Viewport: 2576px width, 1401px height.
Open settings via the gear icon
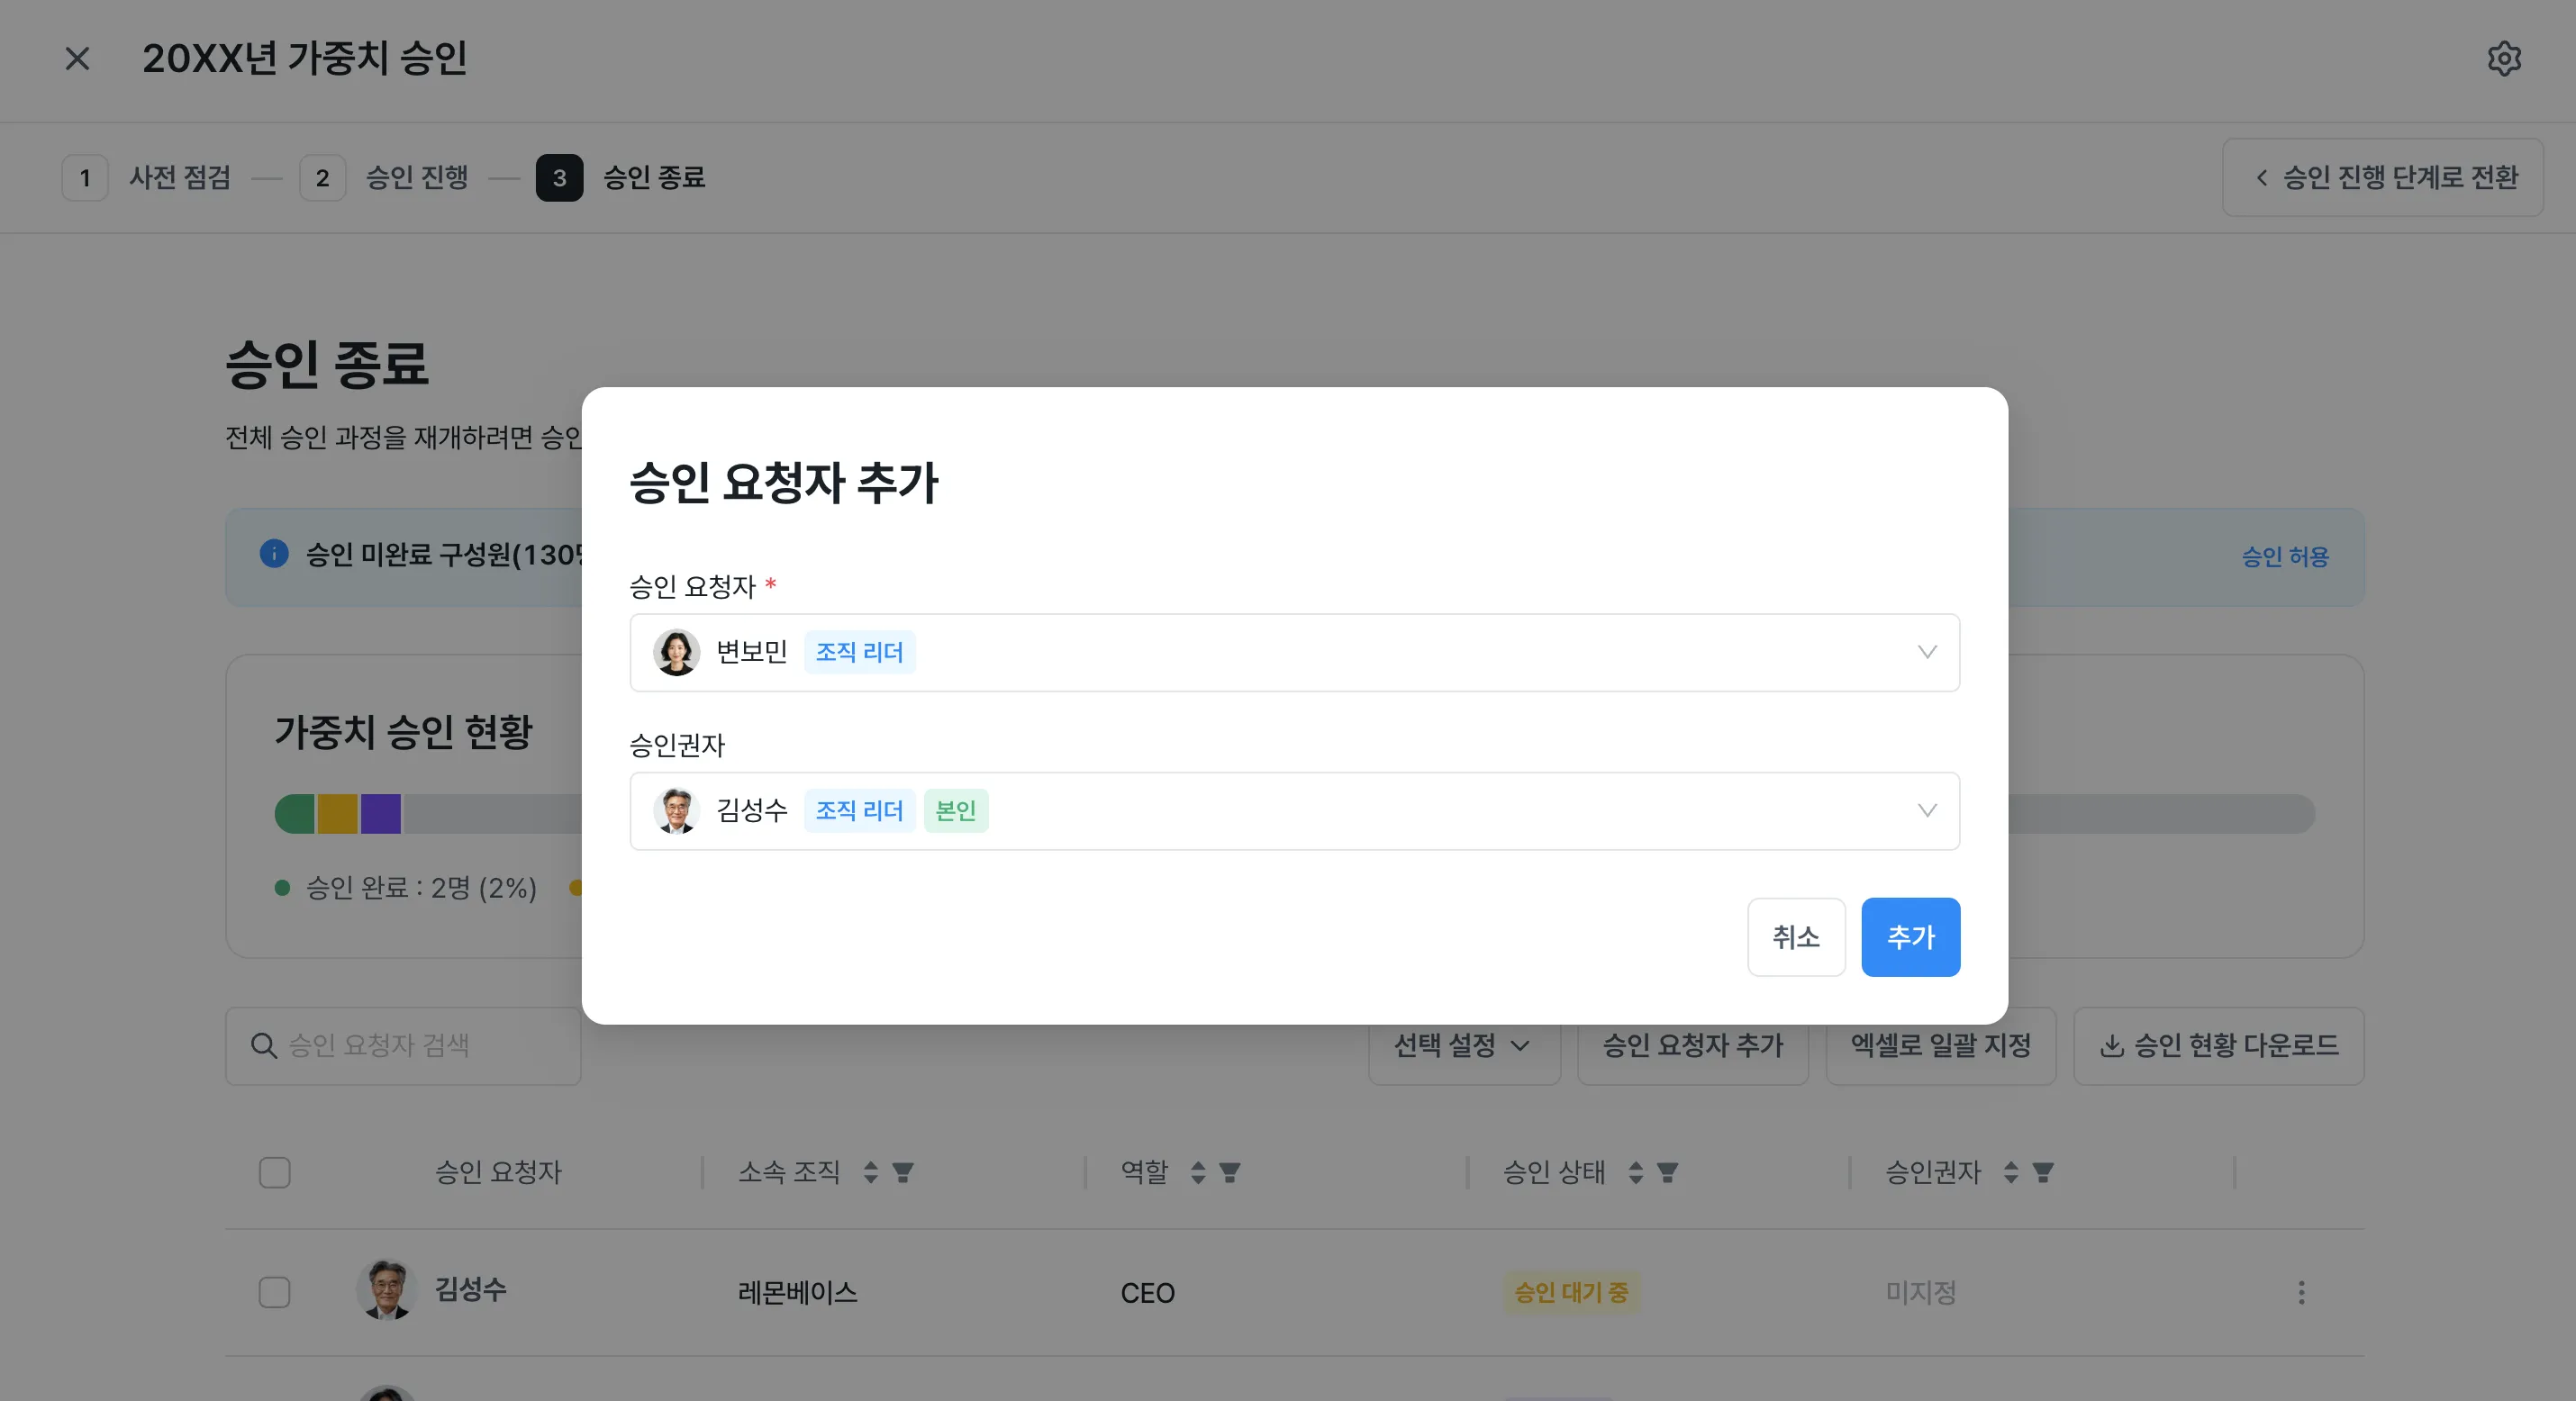[x=2504, y=59]
